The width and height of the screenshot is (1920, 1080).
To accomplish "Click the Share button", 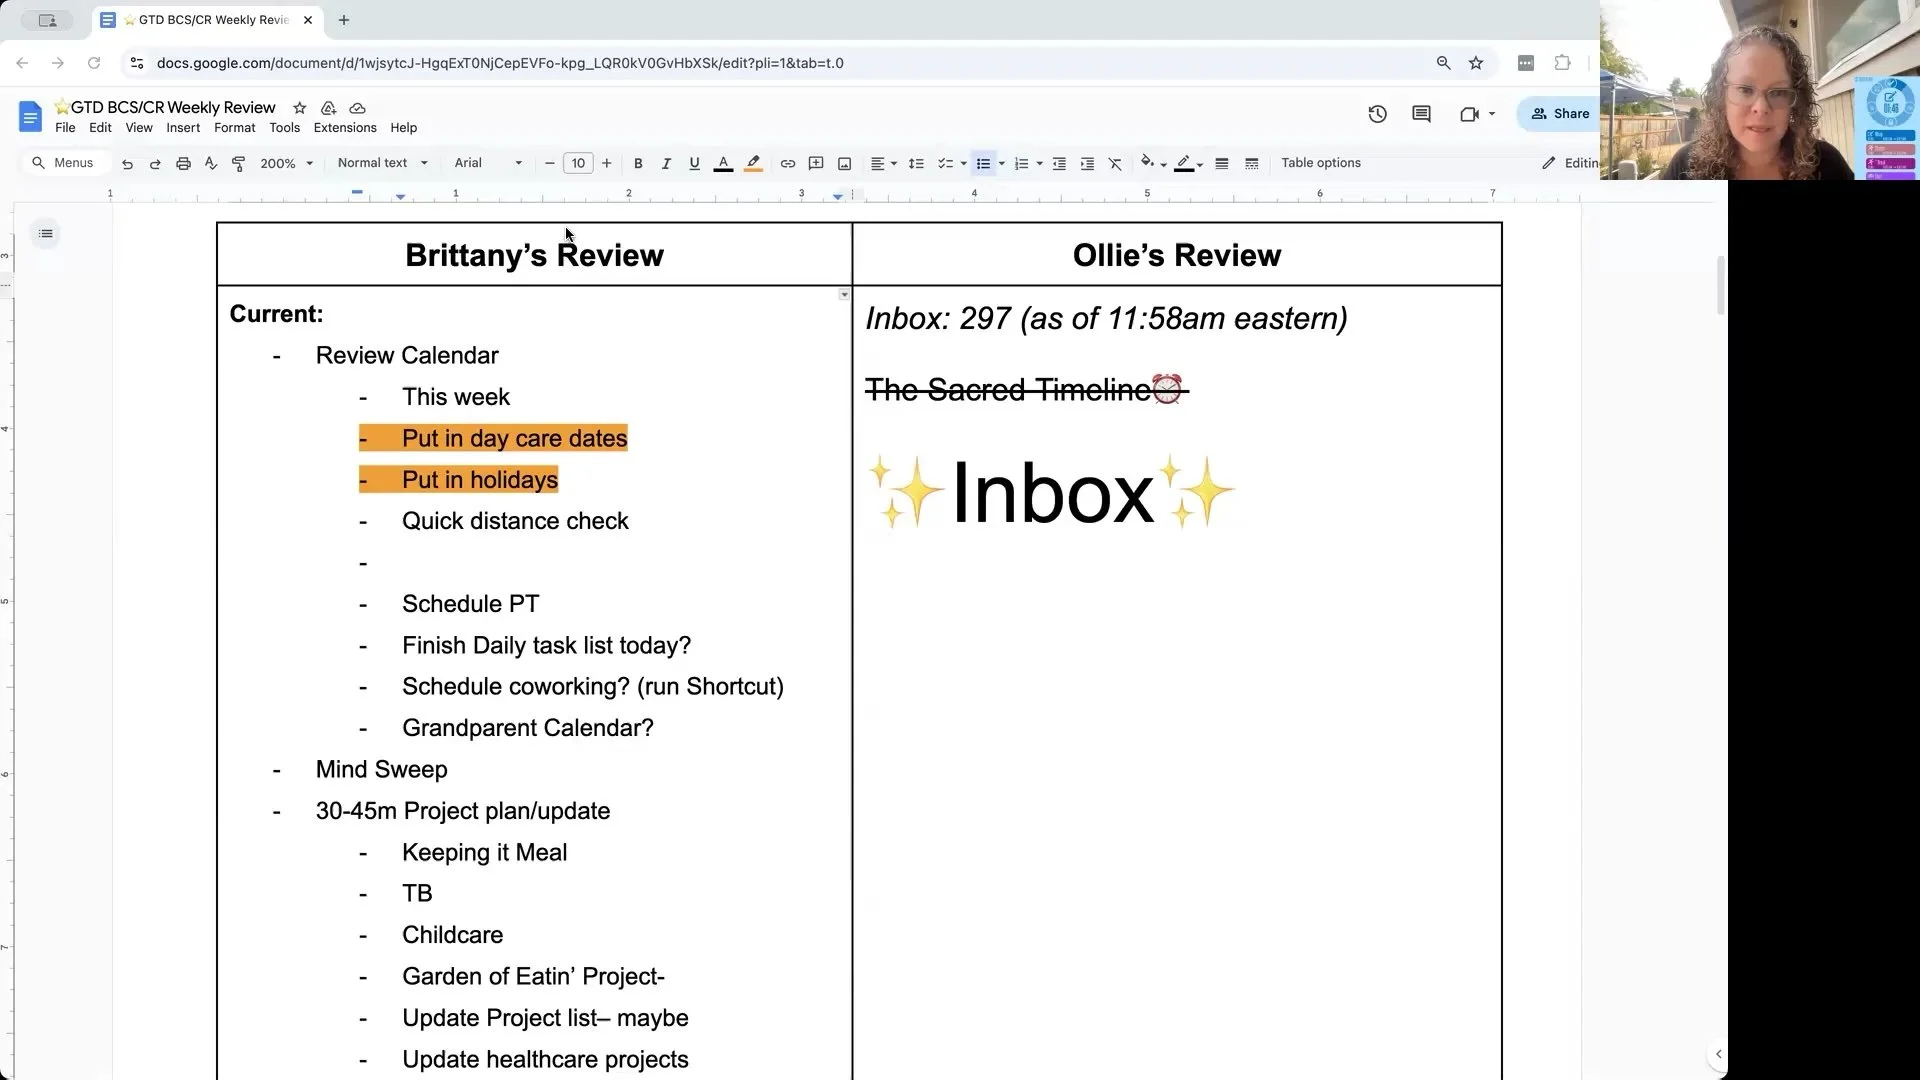I will pos(1560,114).
